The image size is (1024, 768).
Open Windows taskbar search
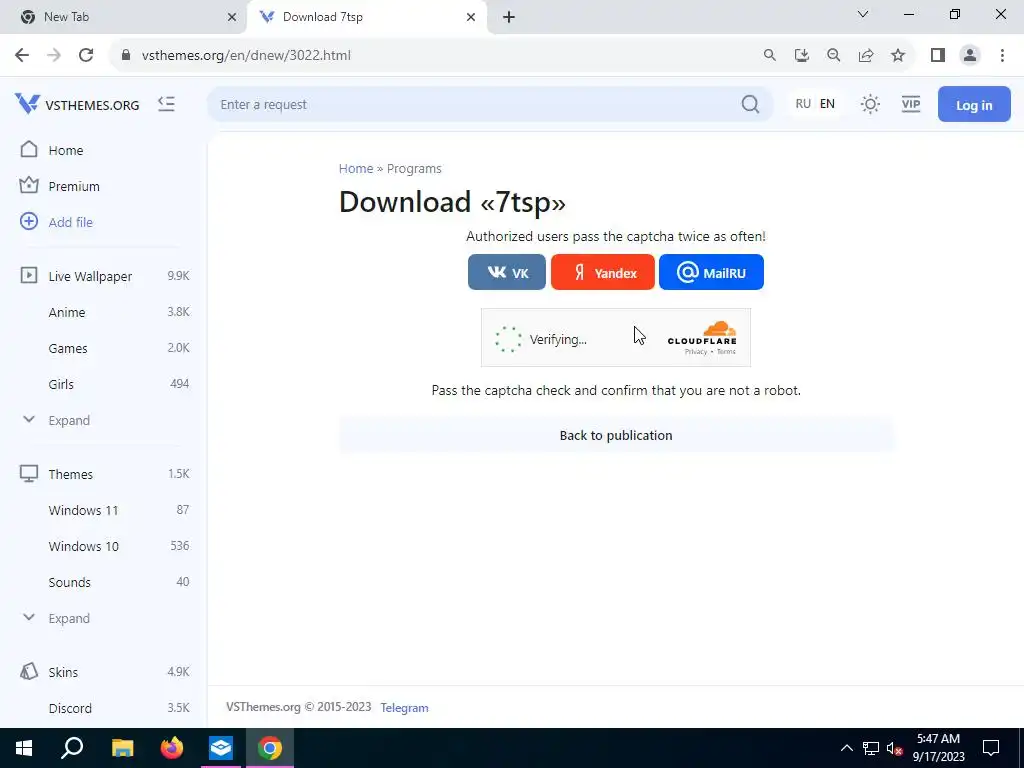pos(72,748)
